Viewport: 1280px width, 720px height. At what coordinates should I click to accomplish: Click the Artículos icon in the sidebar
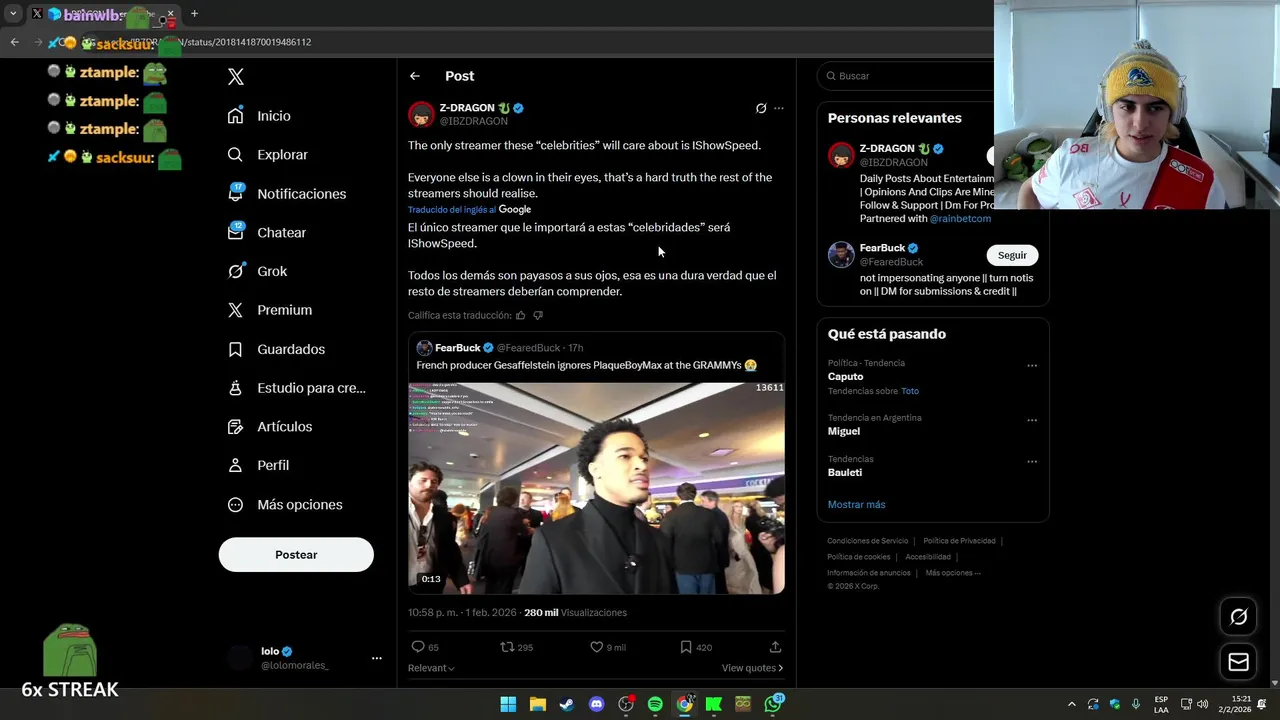pyautogui.click(x=236, y=427)
